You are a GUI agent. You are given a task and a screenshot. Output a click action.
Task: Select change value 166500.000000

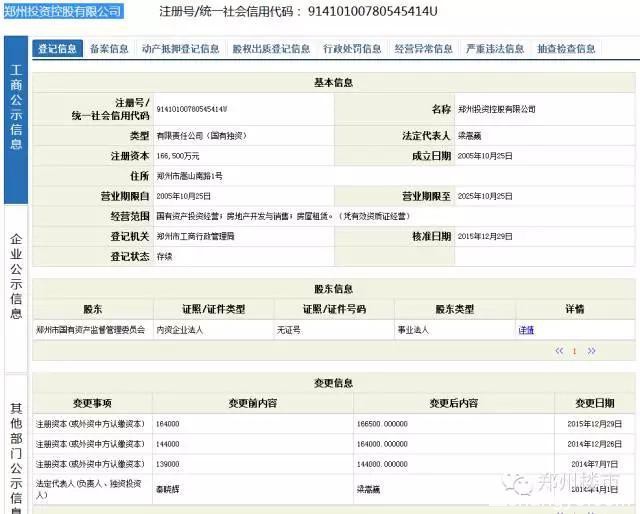pyautogui.click(x=382, y=424)
